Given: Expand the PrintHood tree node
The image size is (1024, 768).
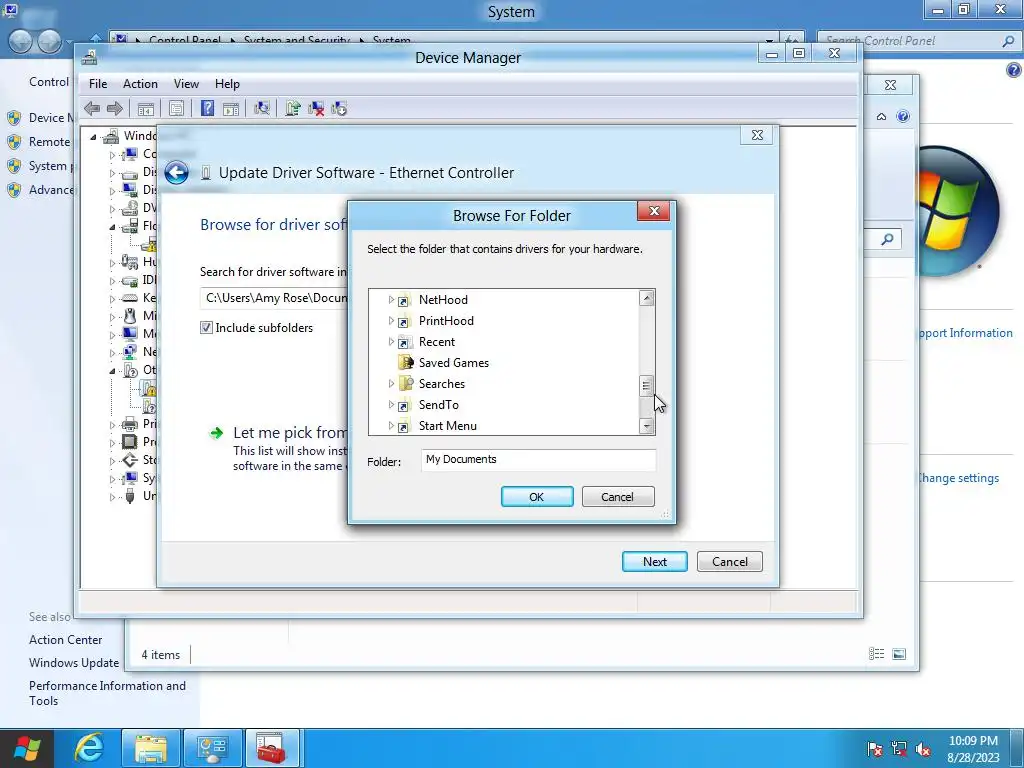Looking at the screenshot, I should point(391,321).
